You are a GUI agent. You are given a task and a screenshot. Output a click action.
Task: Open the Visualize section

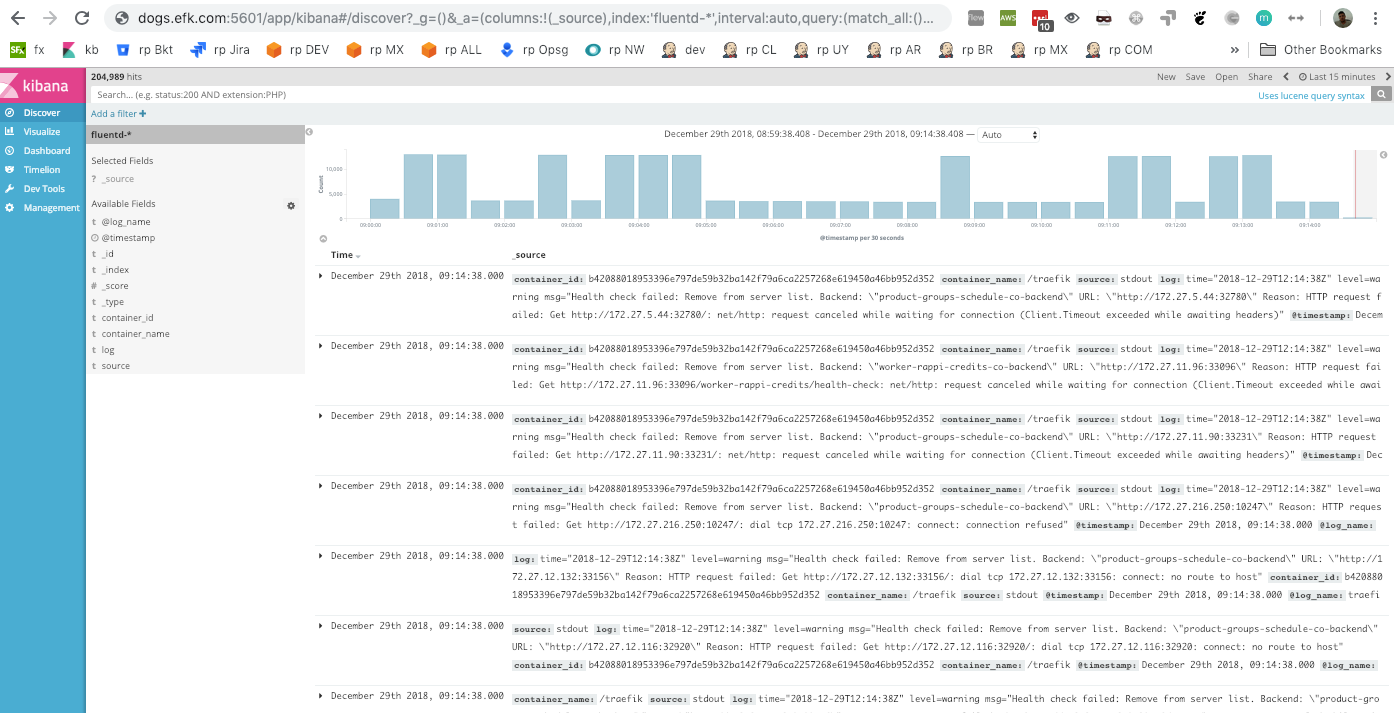tap(42, 132)
